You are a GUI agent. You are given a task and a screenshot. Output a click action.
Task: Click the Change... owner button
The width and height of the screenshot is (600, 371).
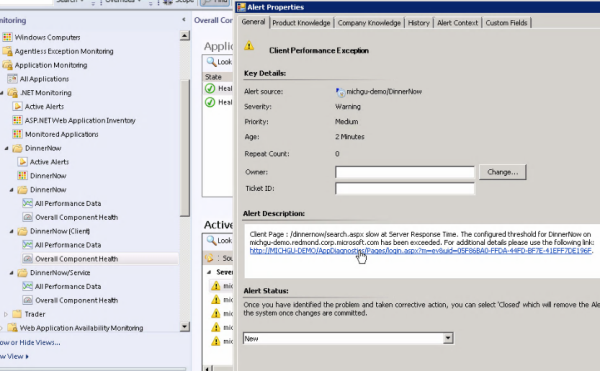point(502,172)
